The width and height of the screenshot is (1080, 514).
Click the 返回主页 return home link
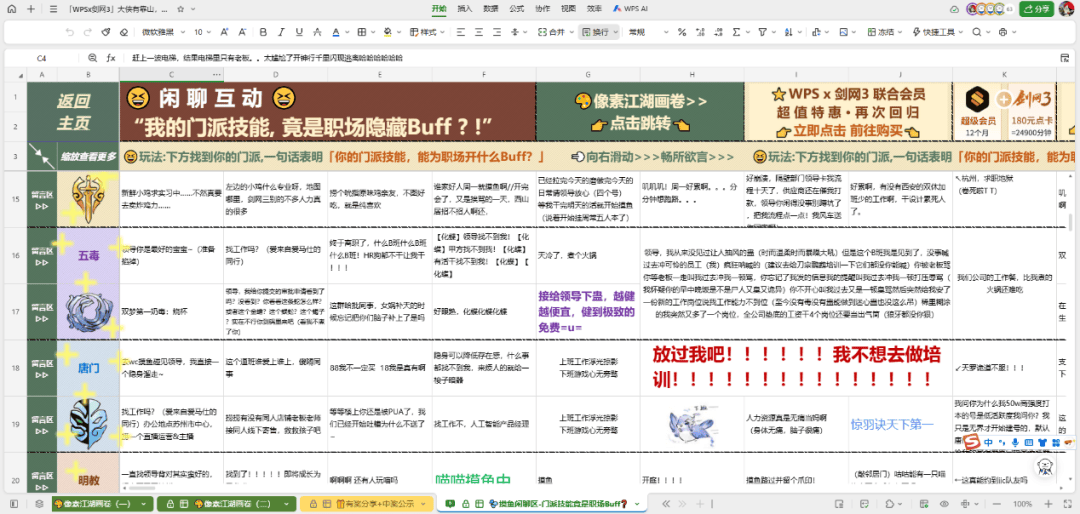pos(72,112)
